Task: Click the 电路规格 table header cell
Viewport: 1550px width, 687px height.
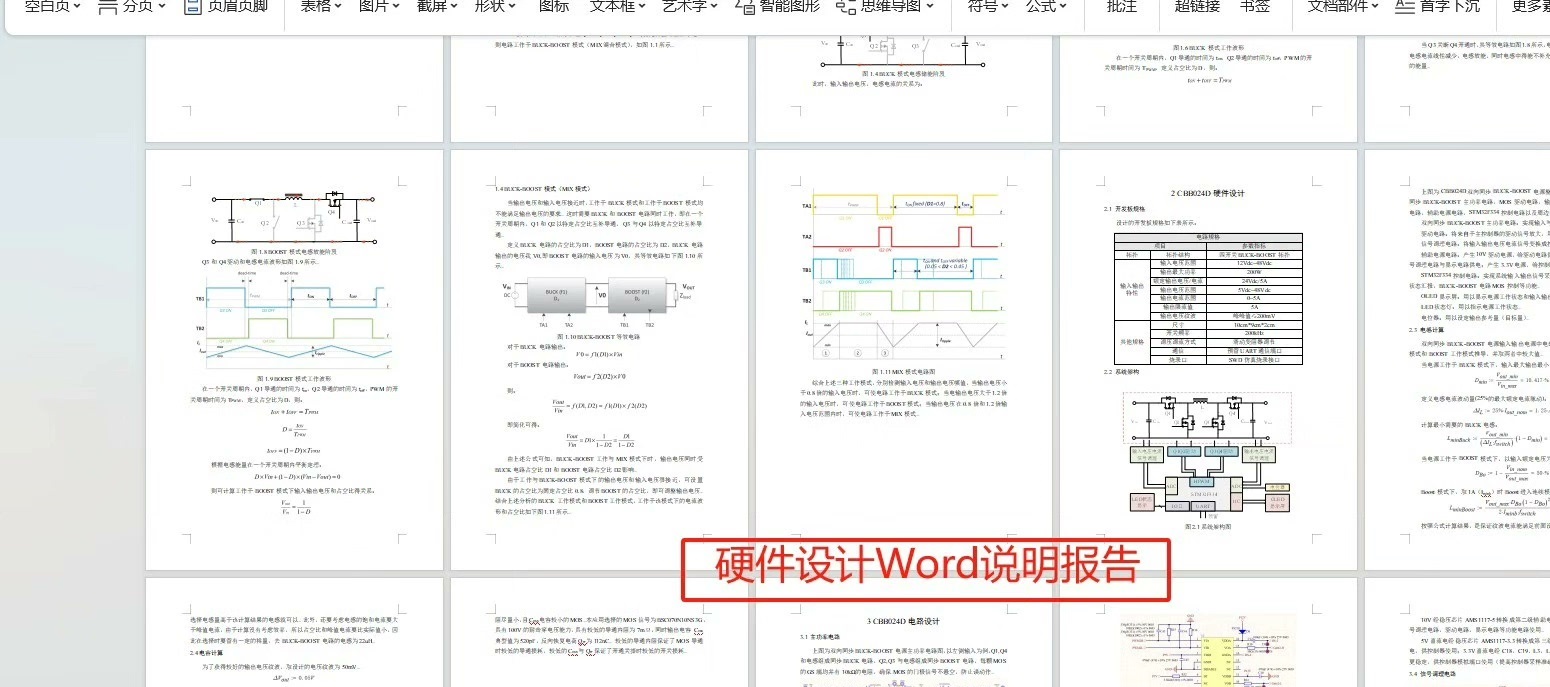Action: point(1209,237)
